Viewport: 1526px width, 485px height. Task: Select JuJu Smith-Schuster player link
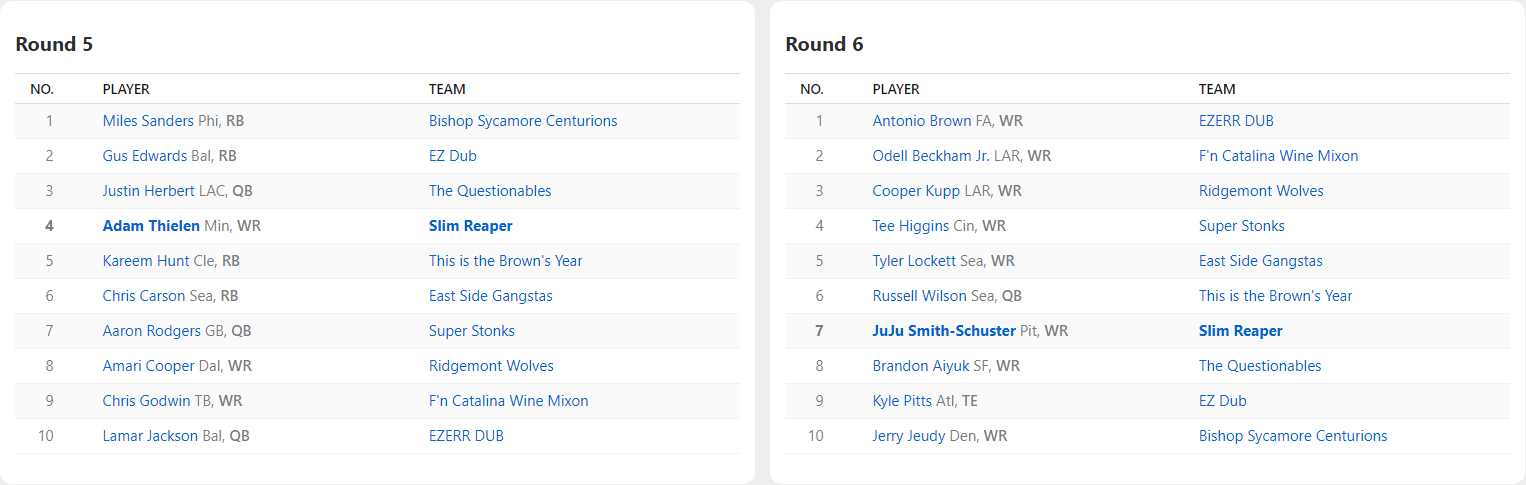pyautogui.click(x=944, y=331)
